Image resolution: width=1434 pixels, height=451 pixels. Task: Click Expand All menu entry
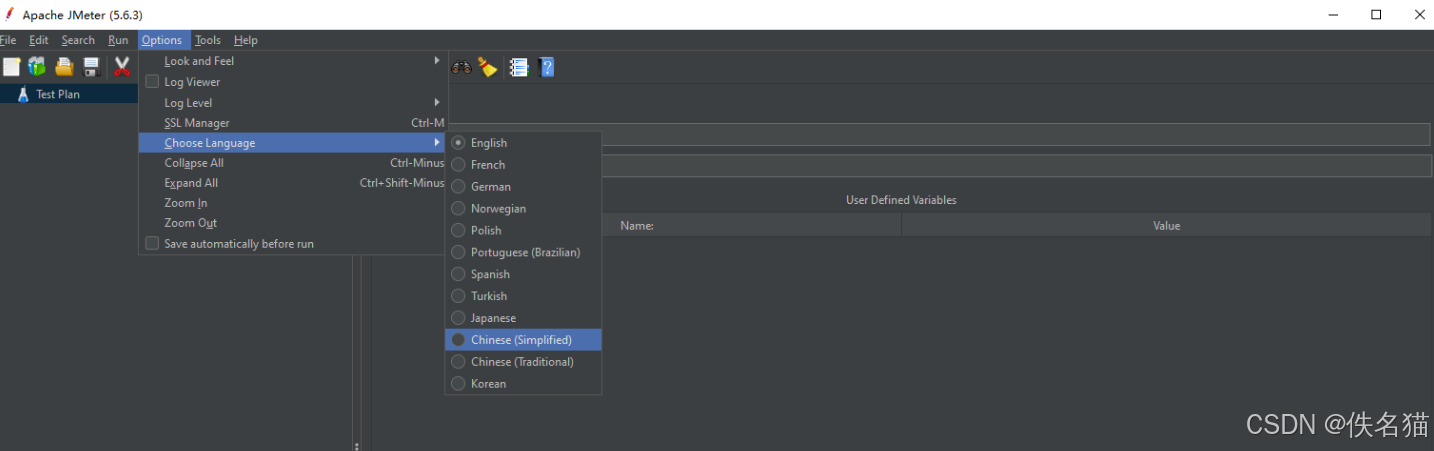click(293, 183)
